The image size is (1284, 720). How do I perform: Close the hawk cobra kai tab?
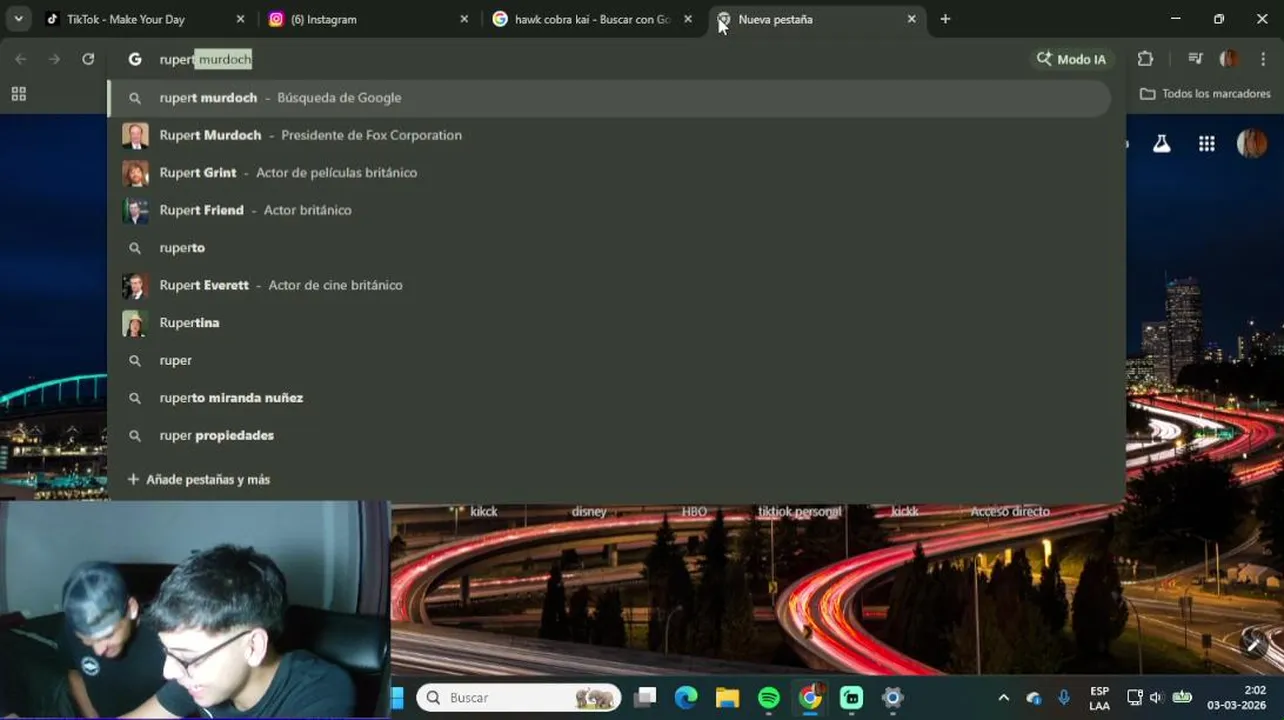[688, 19]
